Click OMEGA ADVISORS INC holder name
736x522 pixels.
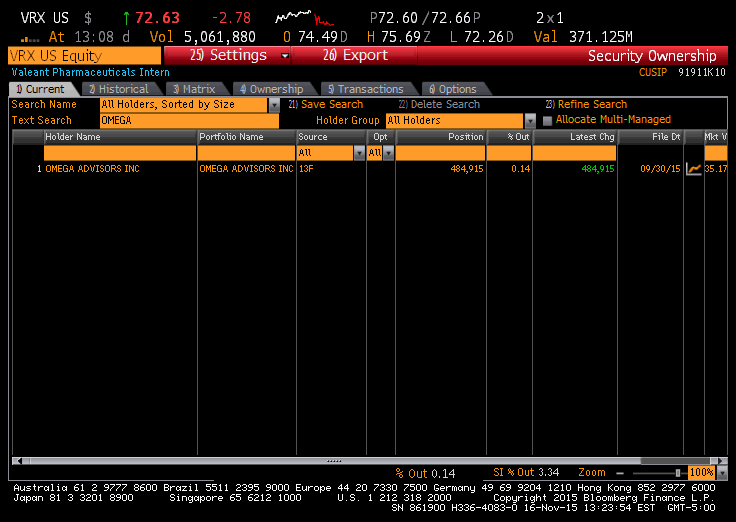coord(92,169)
